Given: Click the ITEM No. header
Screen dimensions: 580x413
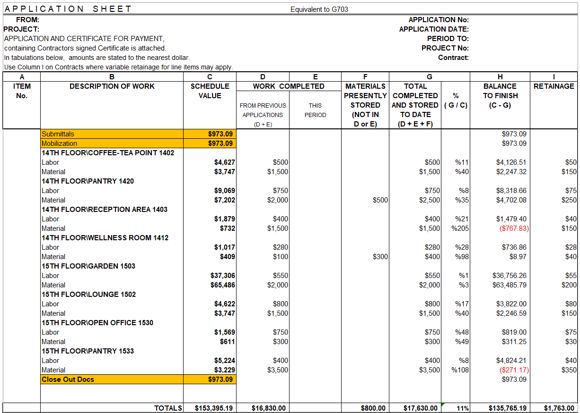Looking at the screenshot, I should pyautogui.click(x=22, y=91).
